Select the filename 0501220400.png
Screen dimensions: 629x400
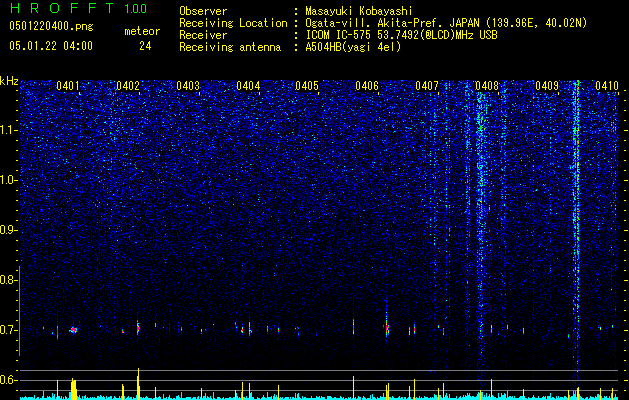(x=51, y=26)
